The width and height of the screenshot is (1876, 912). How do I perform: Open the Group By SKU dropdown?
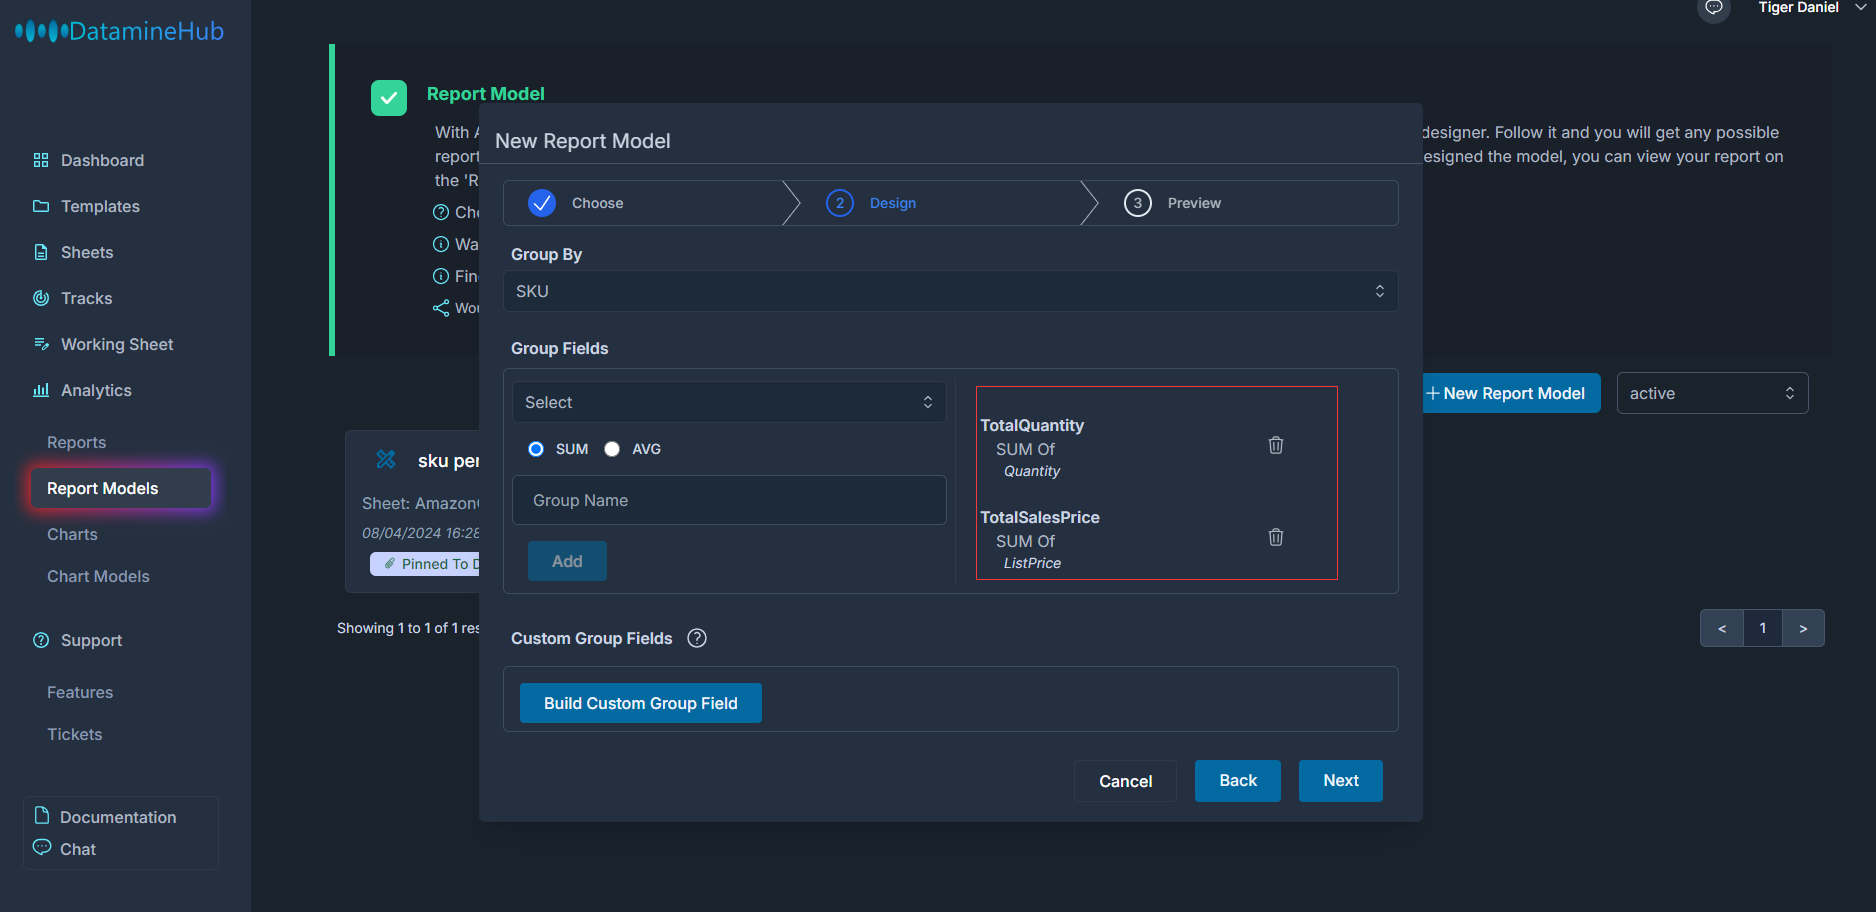(950, 291)
